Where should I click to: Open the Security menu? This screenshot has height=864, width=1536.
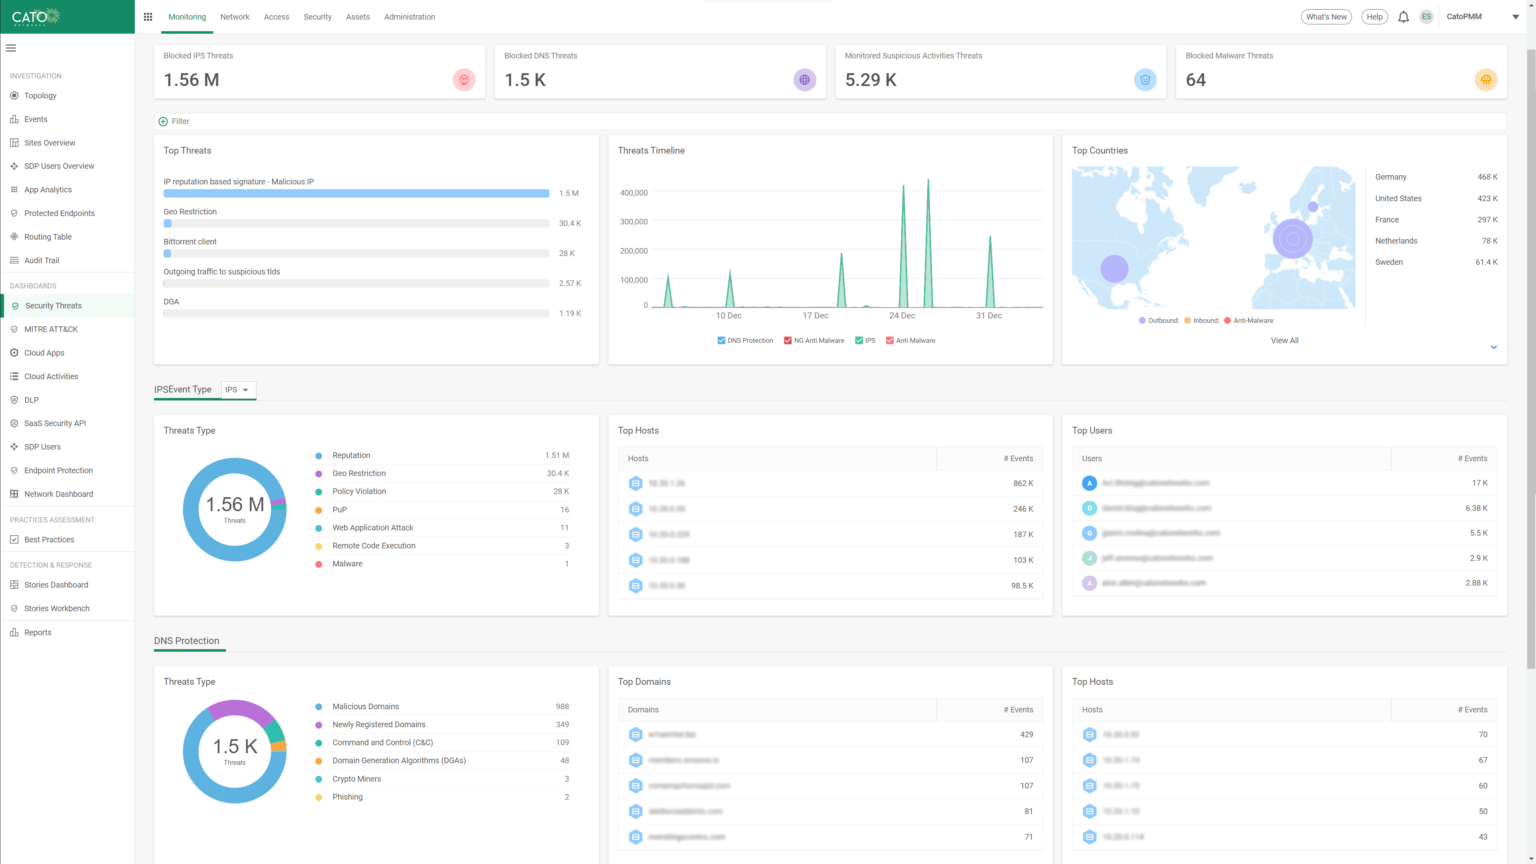(x=317, y=16)
